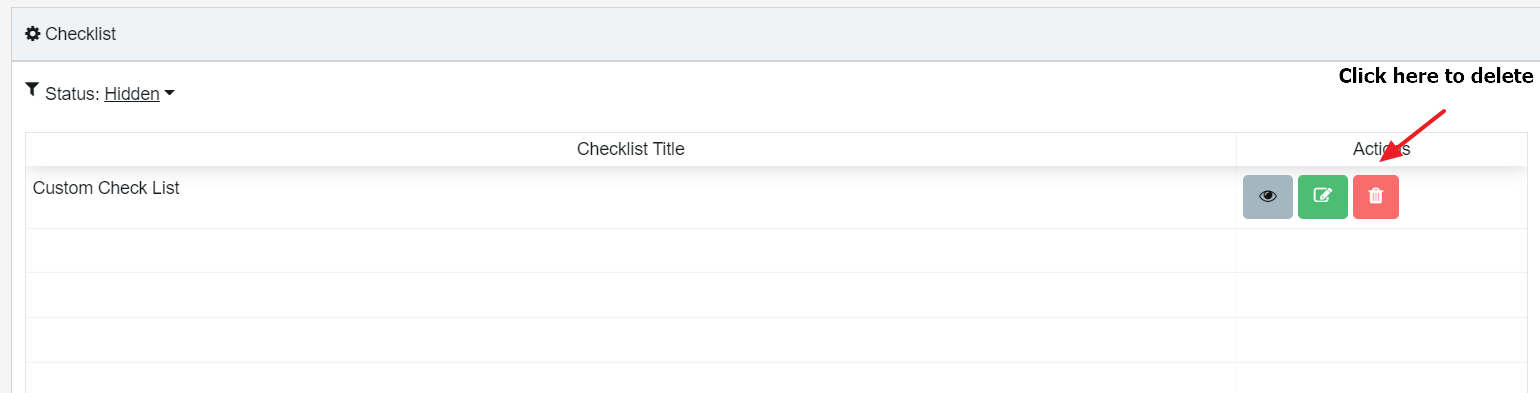Select the partially visible last table row
Image resolution: width=1540 pixels, height=393 pixels.
(x=776, y=378)
